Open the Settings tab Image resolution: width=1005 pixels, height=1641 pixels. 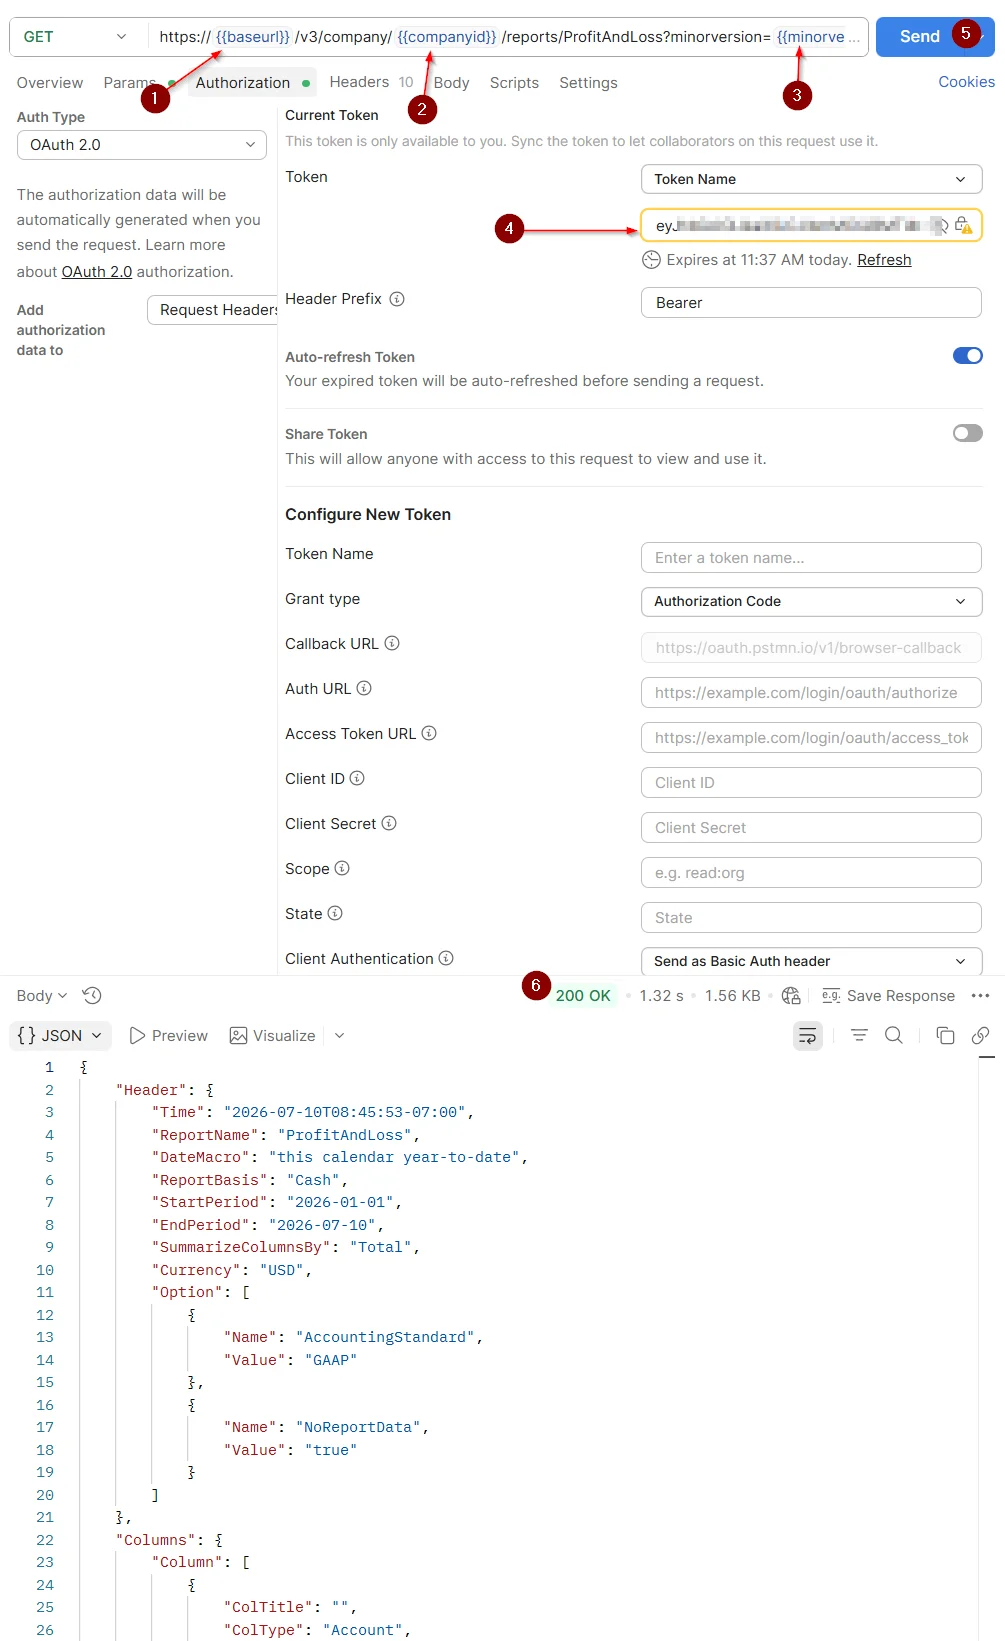coord(588,83)
